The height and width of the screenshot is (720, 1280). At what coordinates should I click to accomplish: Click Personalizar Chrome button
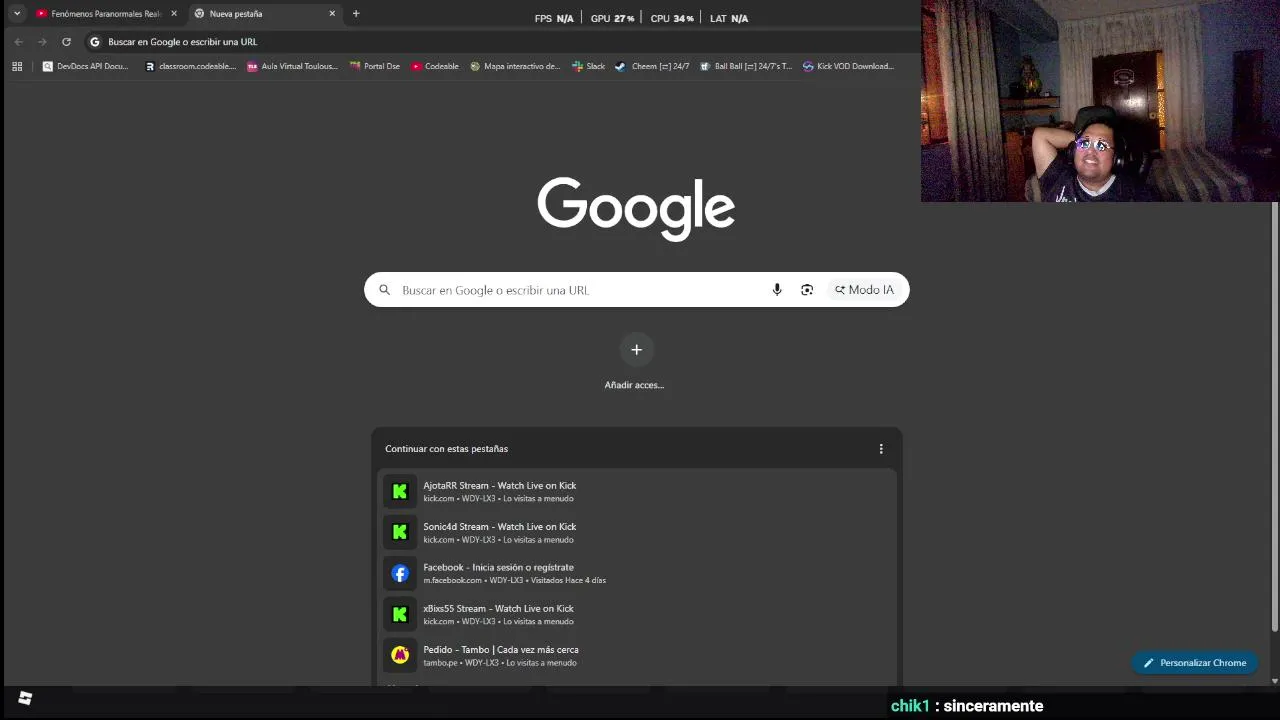(x=1195, y=663)
